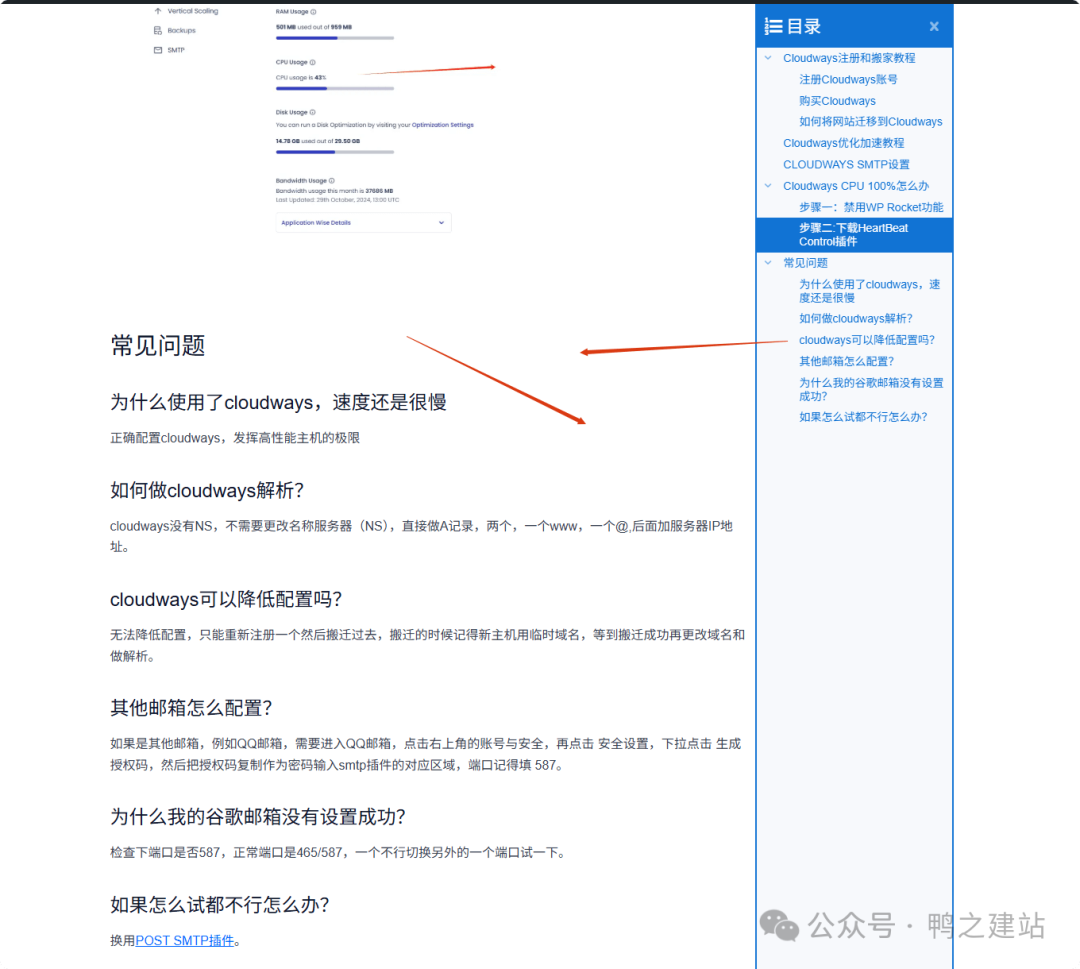The image size is (1080, 969).
Task: Click text 14.78 GB used out of 29.50 GB
Action: pyautogui.click(x=318, y=140)
